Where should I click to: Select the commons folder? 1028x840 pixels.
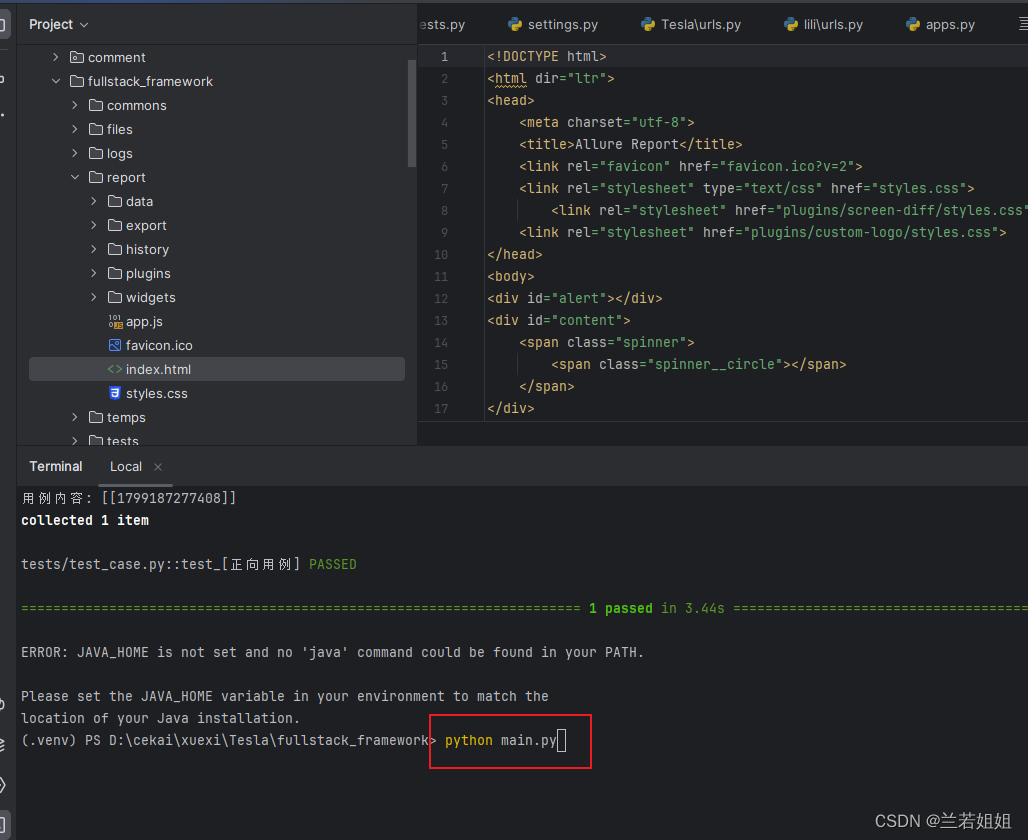tap(136, 105)
